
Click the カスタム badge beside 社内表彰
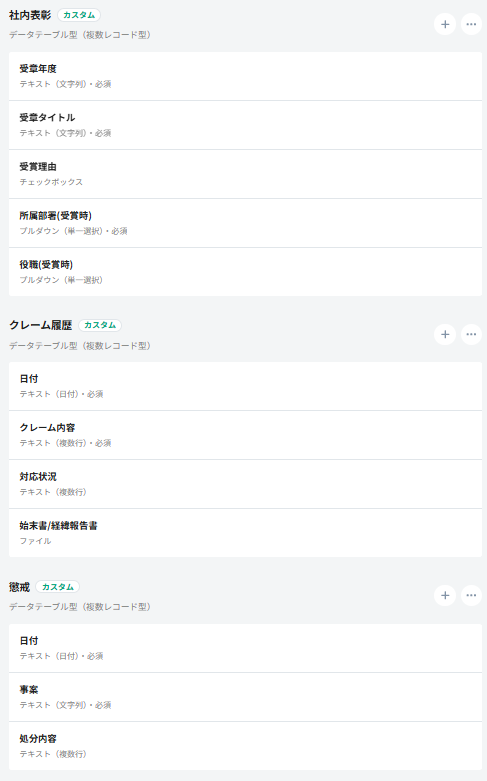coord(79,15)
